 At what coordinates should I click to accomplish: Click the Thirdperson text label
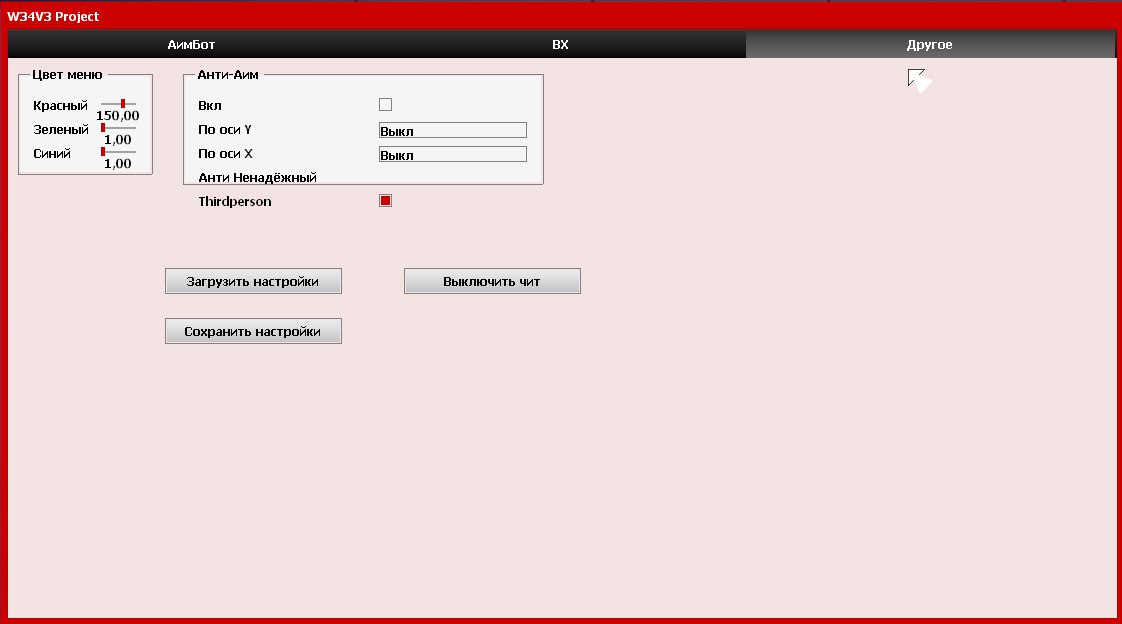[235, 202]
